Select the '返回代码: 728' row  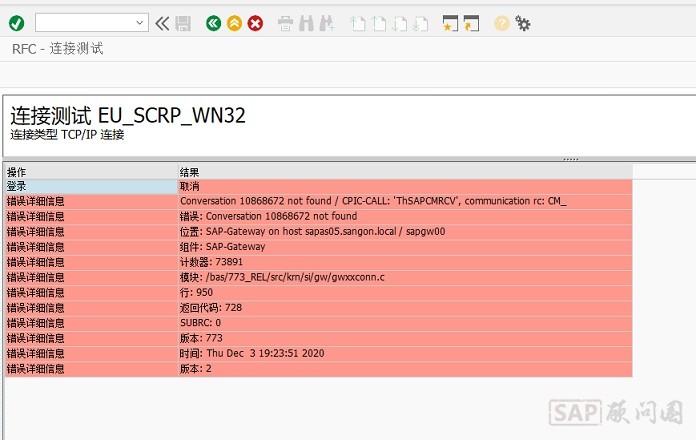point(318,308)
